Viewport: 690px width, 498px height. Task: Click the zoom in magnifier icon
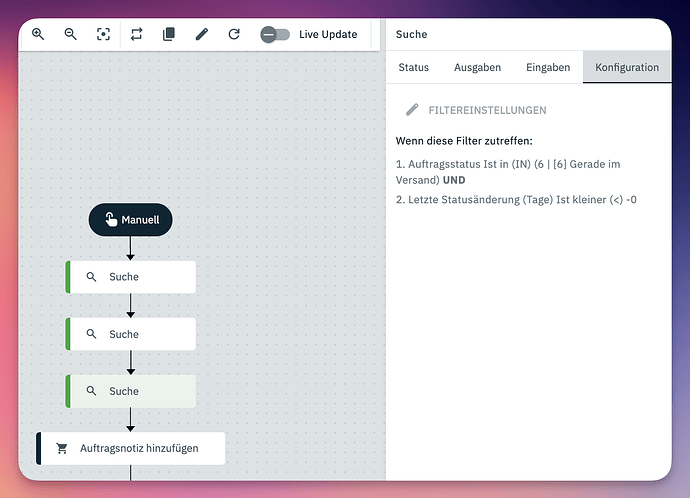click(38, 34)
